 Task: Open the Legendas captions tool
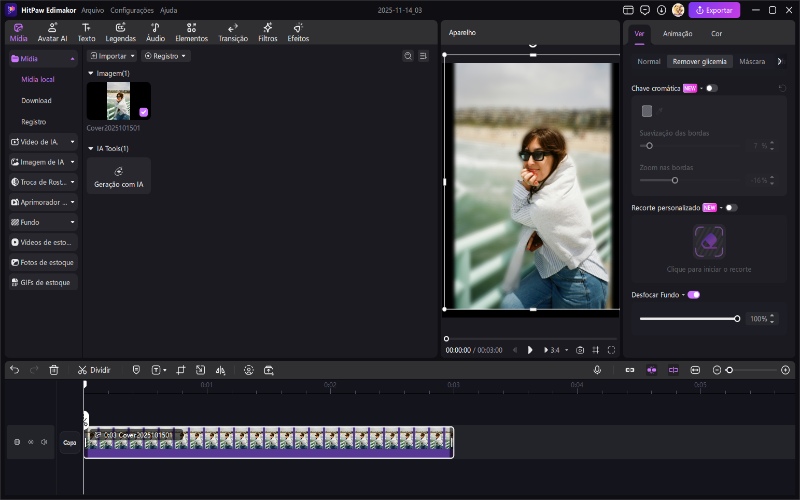pyautogui.click(x=120, y=32)
